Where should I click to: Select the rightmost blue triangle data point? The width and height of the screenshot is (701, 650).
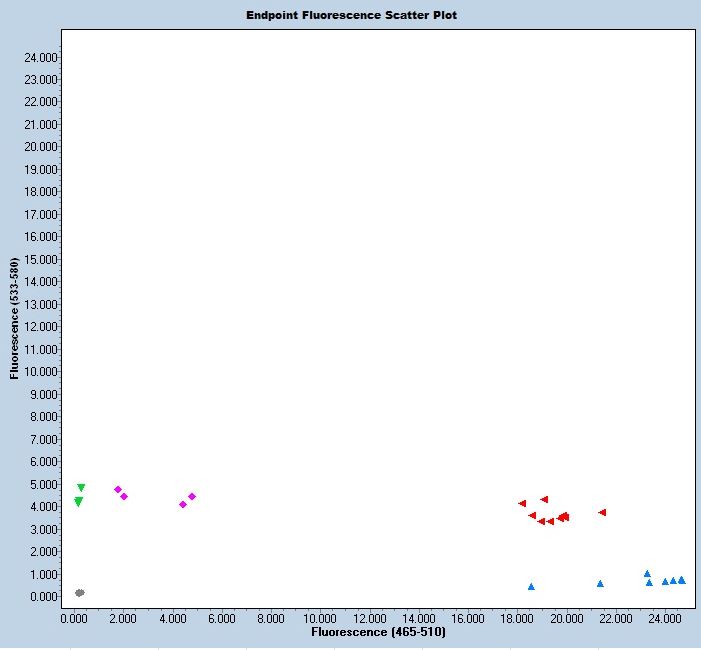pos(682,580)
